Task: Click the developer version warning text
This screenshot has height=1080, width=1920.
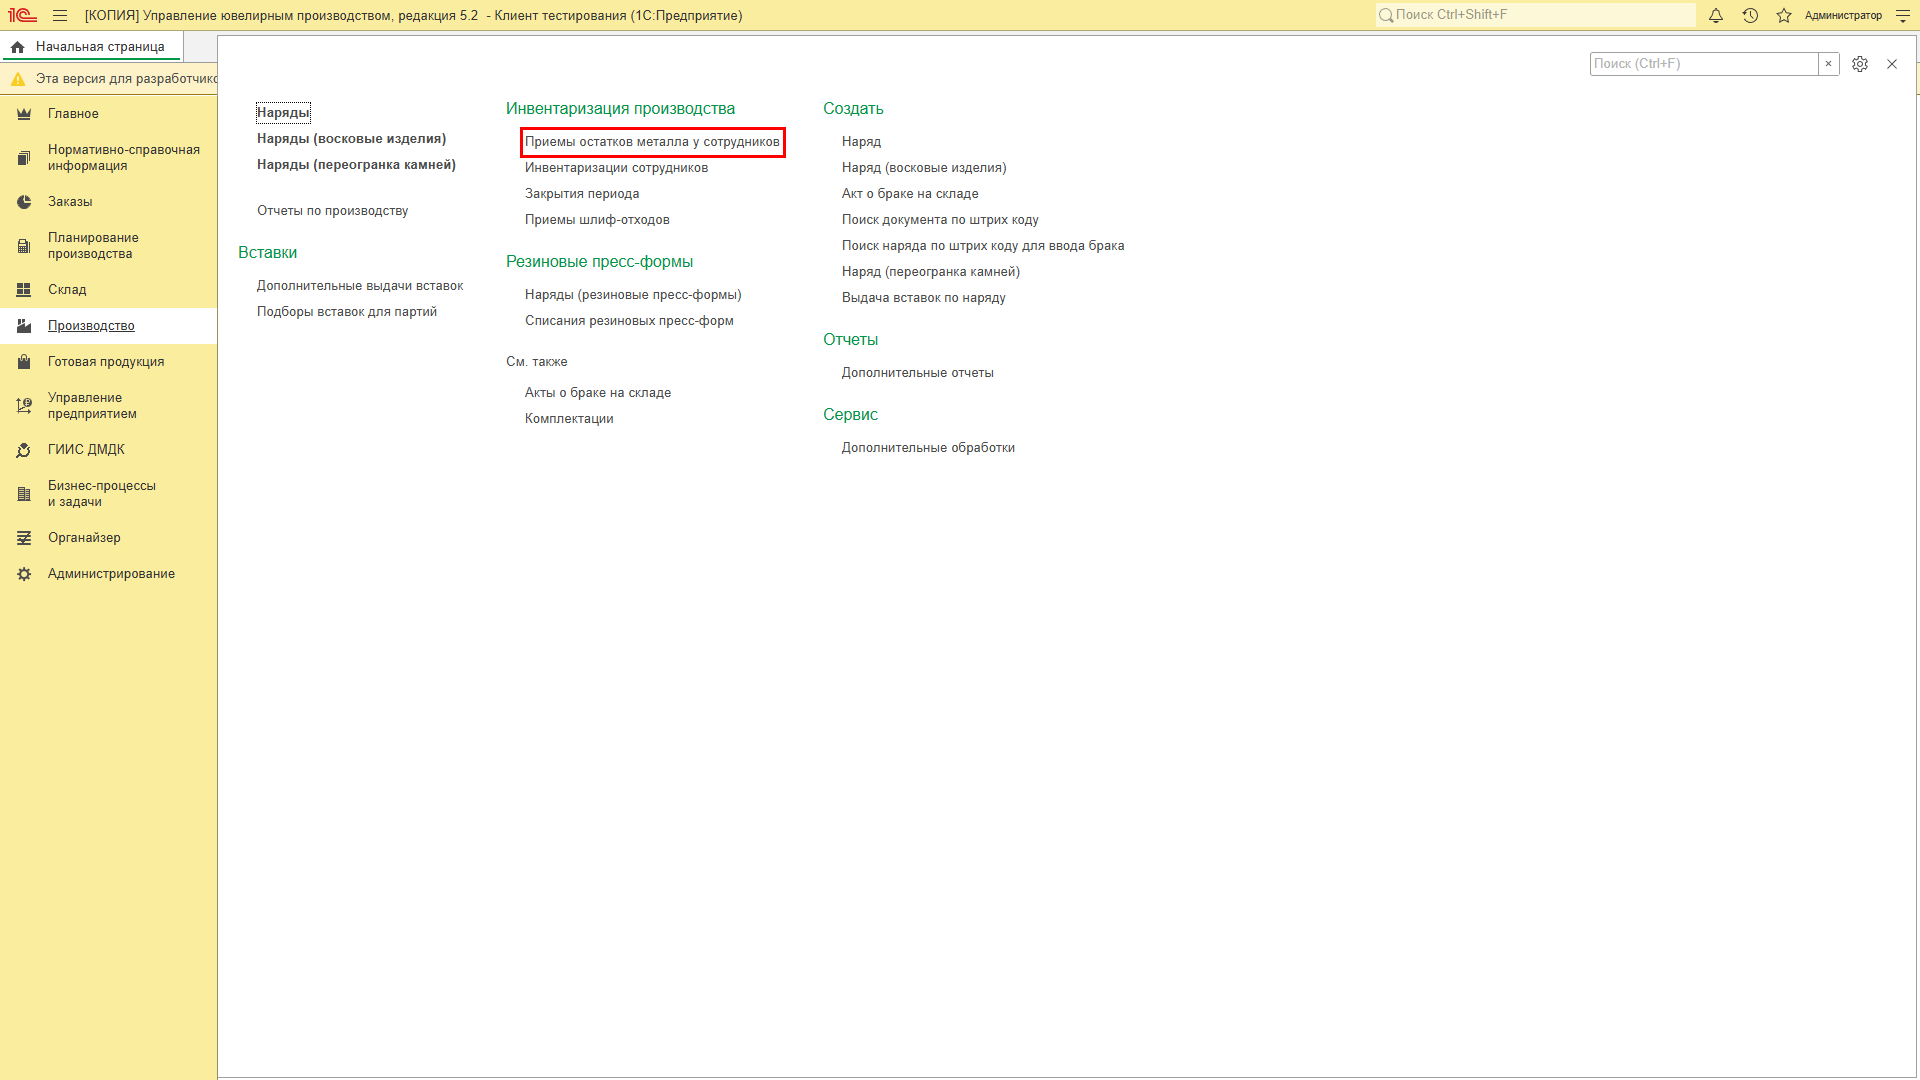Action: click(126, 79)
